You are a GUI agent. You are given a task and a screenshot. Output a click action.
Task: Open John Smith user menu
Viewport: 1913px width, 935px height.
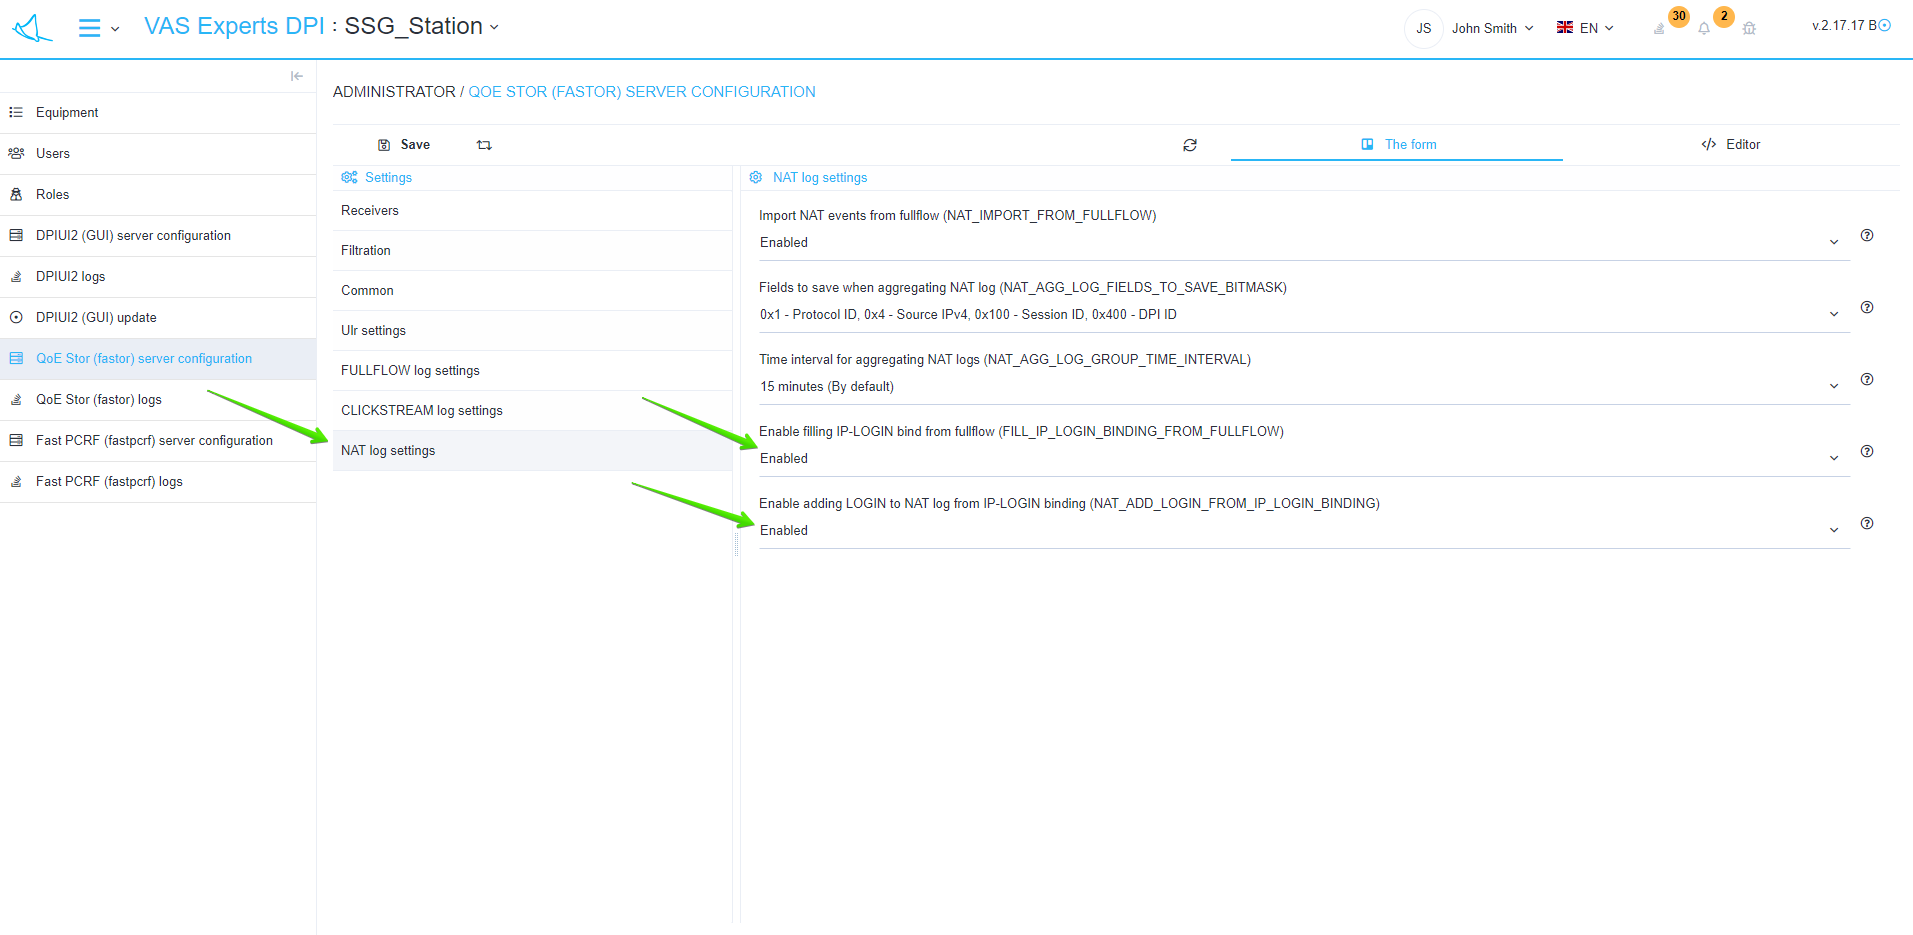(x=1491, y=28)
